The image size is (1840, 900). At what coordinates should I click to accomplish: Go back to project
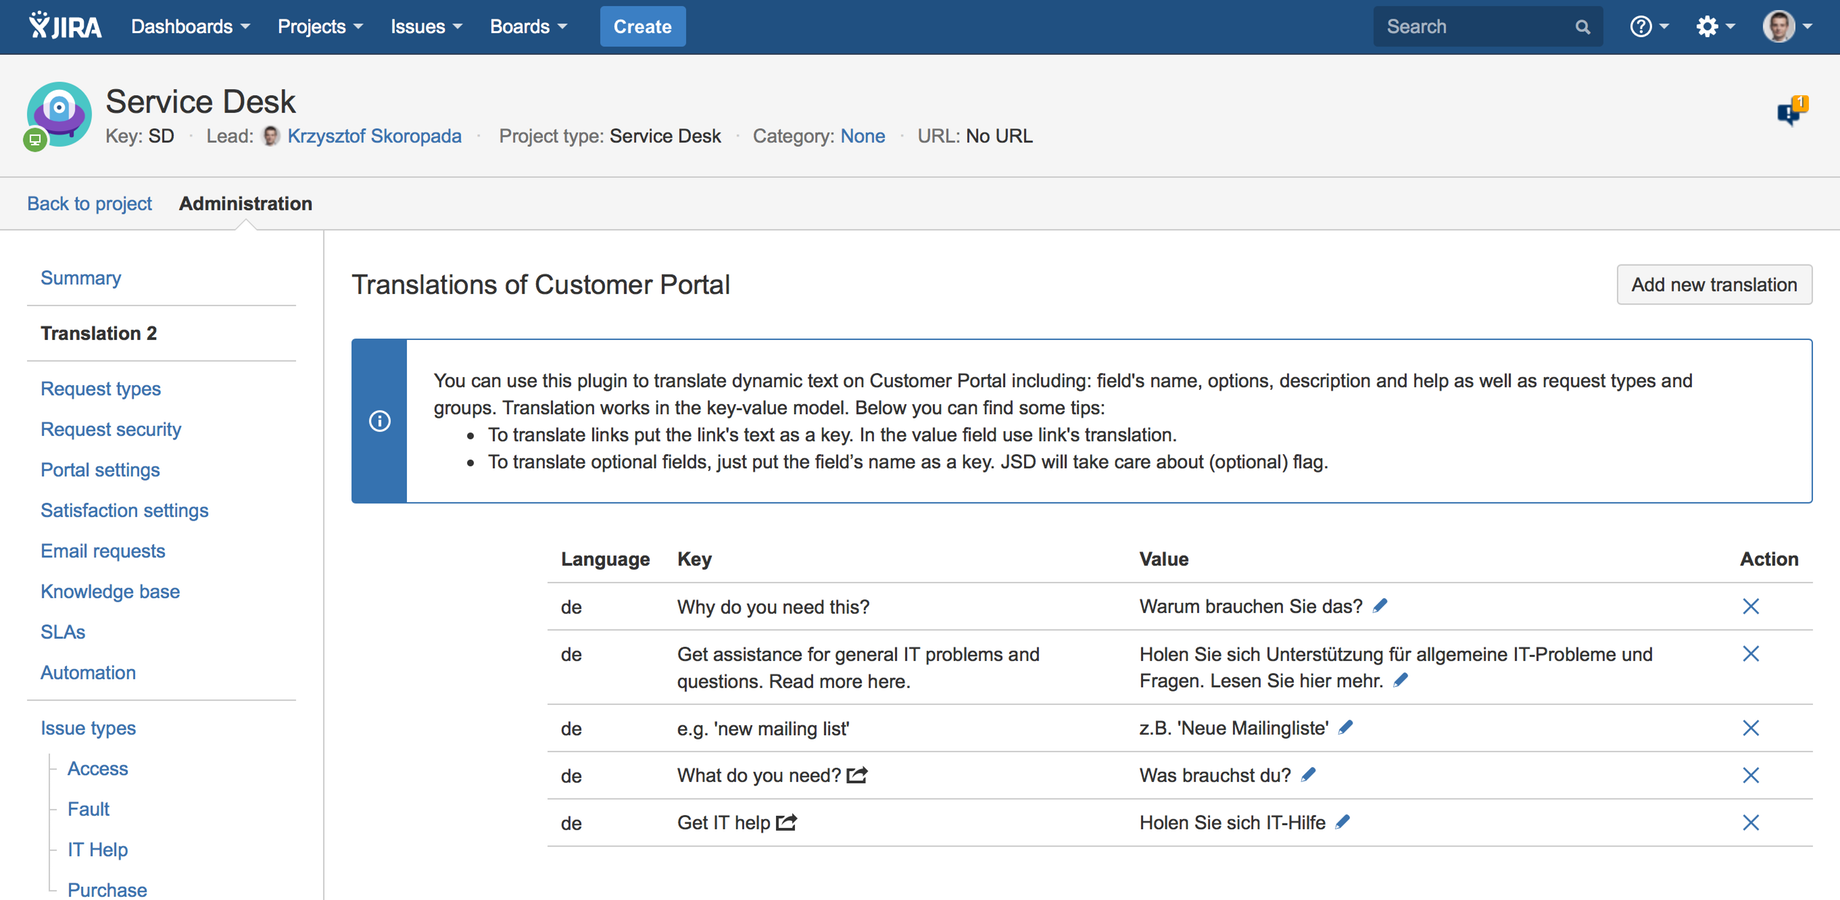click(90, 204)
